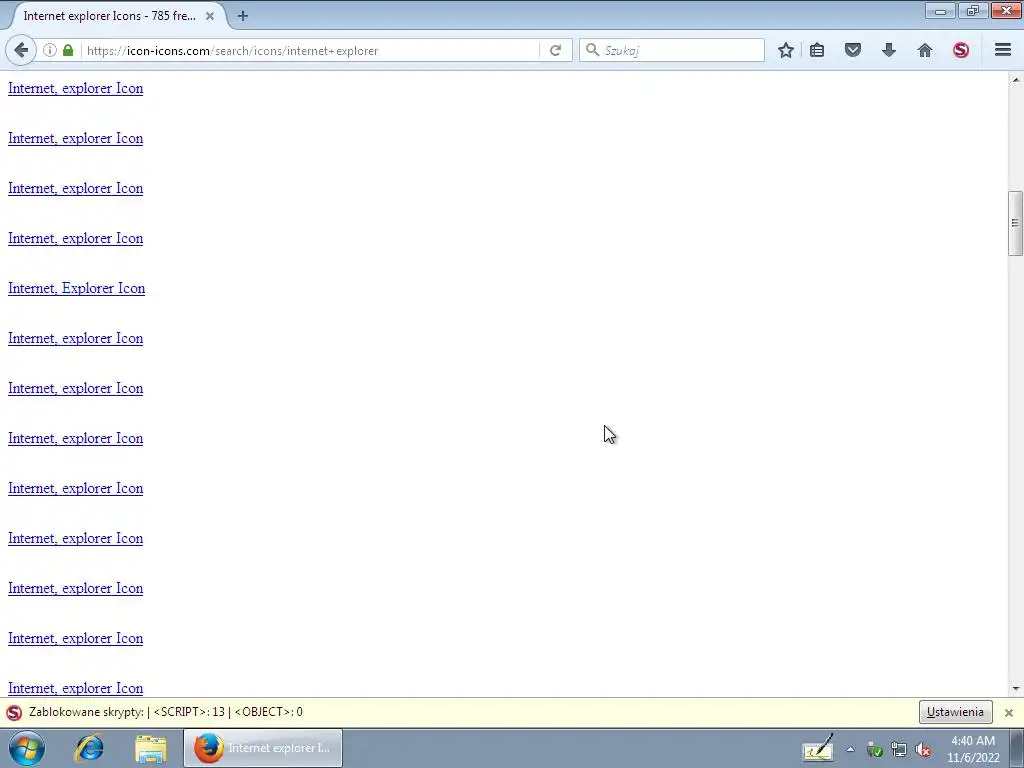Click the pen input icon in the tray
The width and height of the screenshot is (1024, 768).
818,748
